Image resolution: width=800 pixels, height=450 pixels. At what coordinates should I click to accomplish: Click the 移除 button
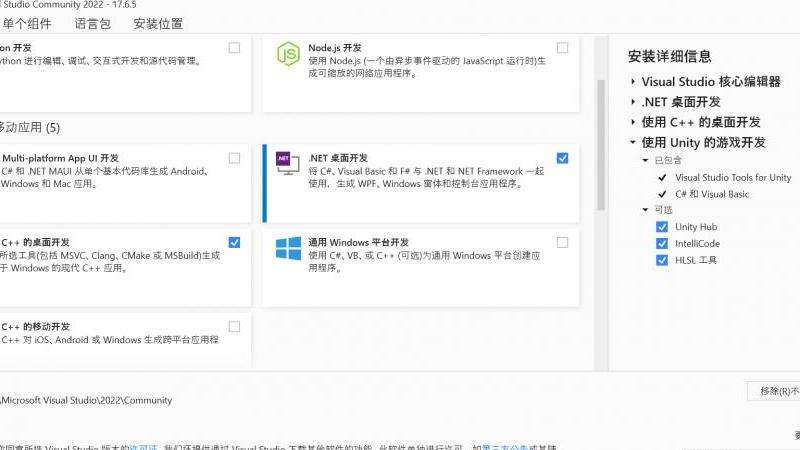[777, 391]
